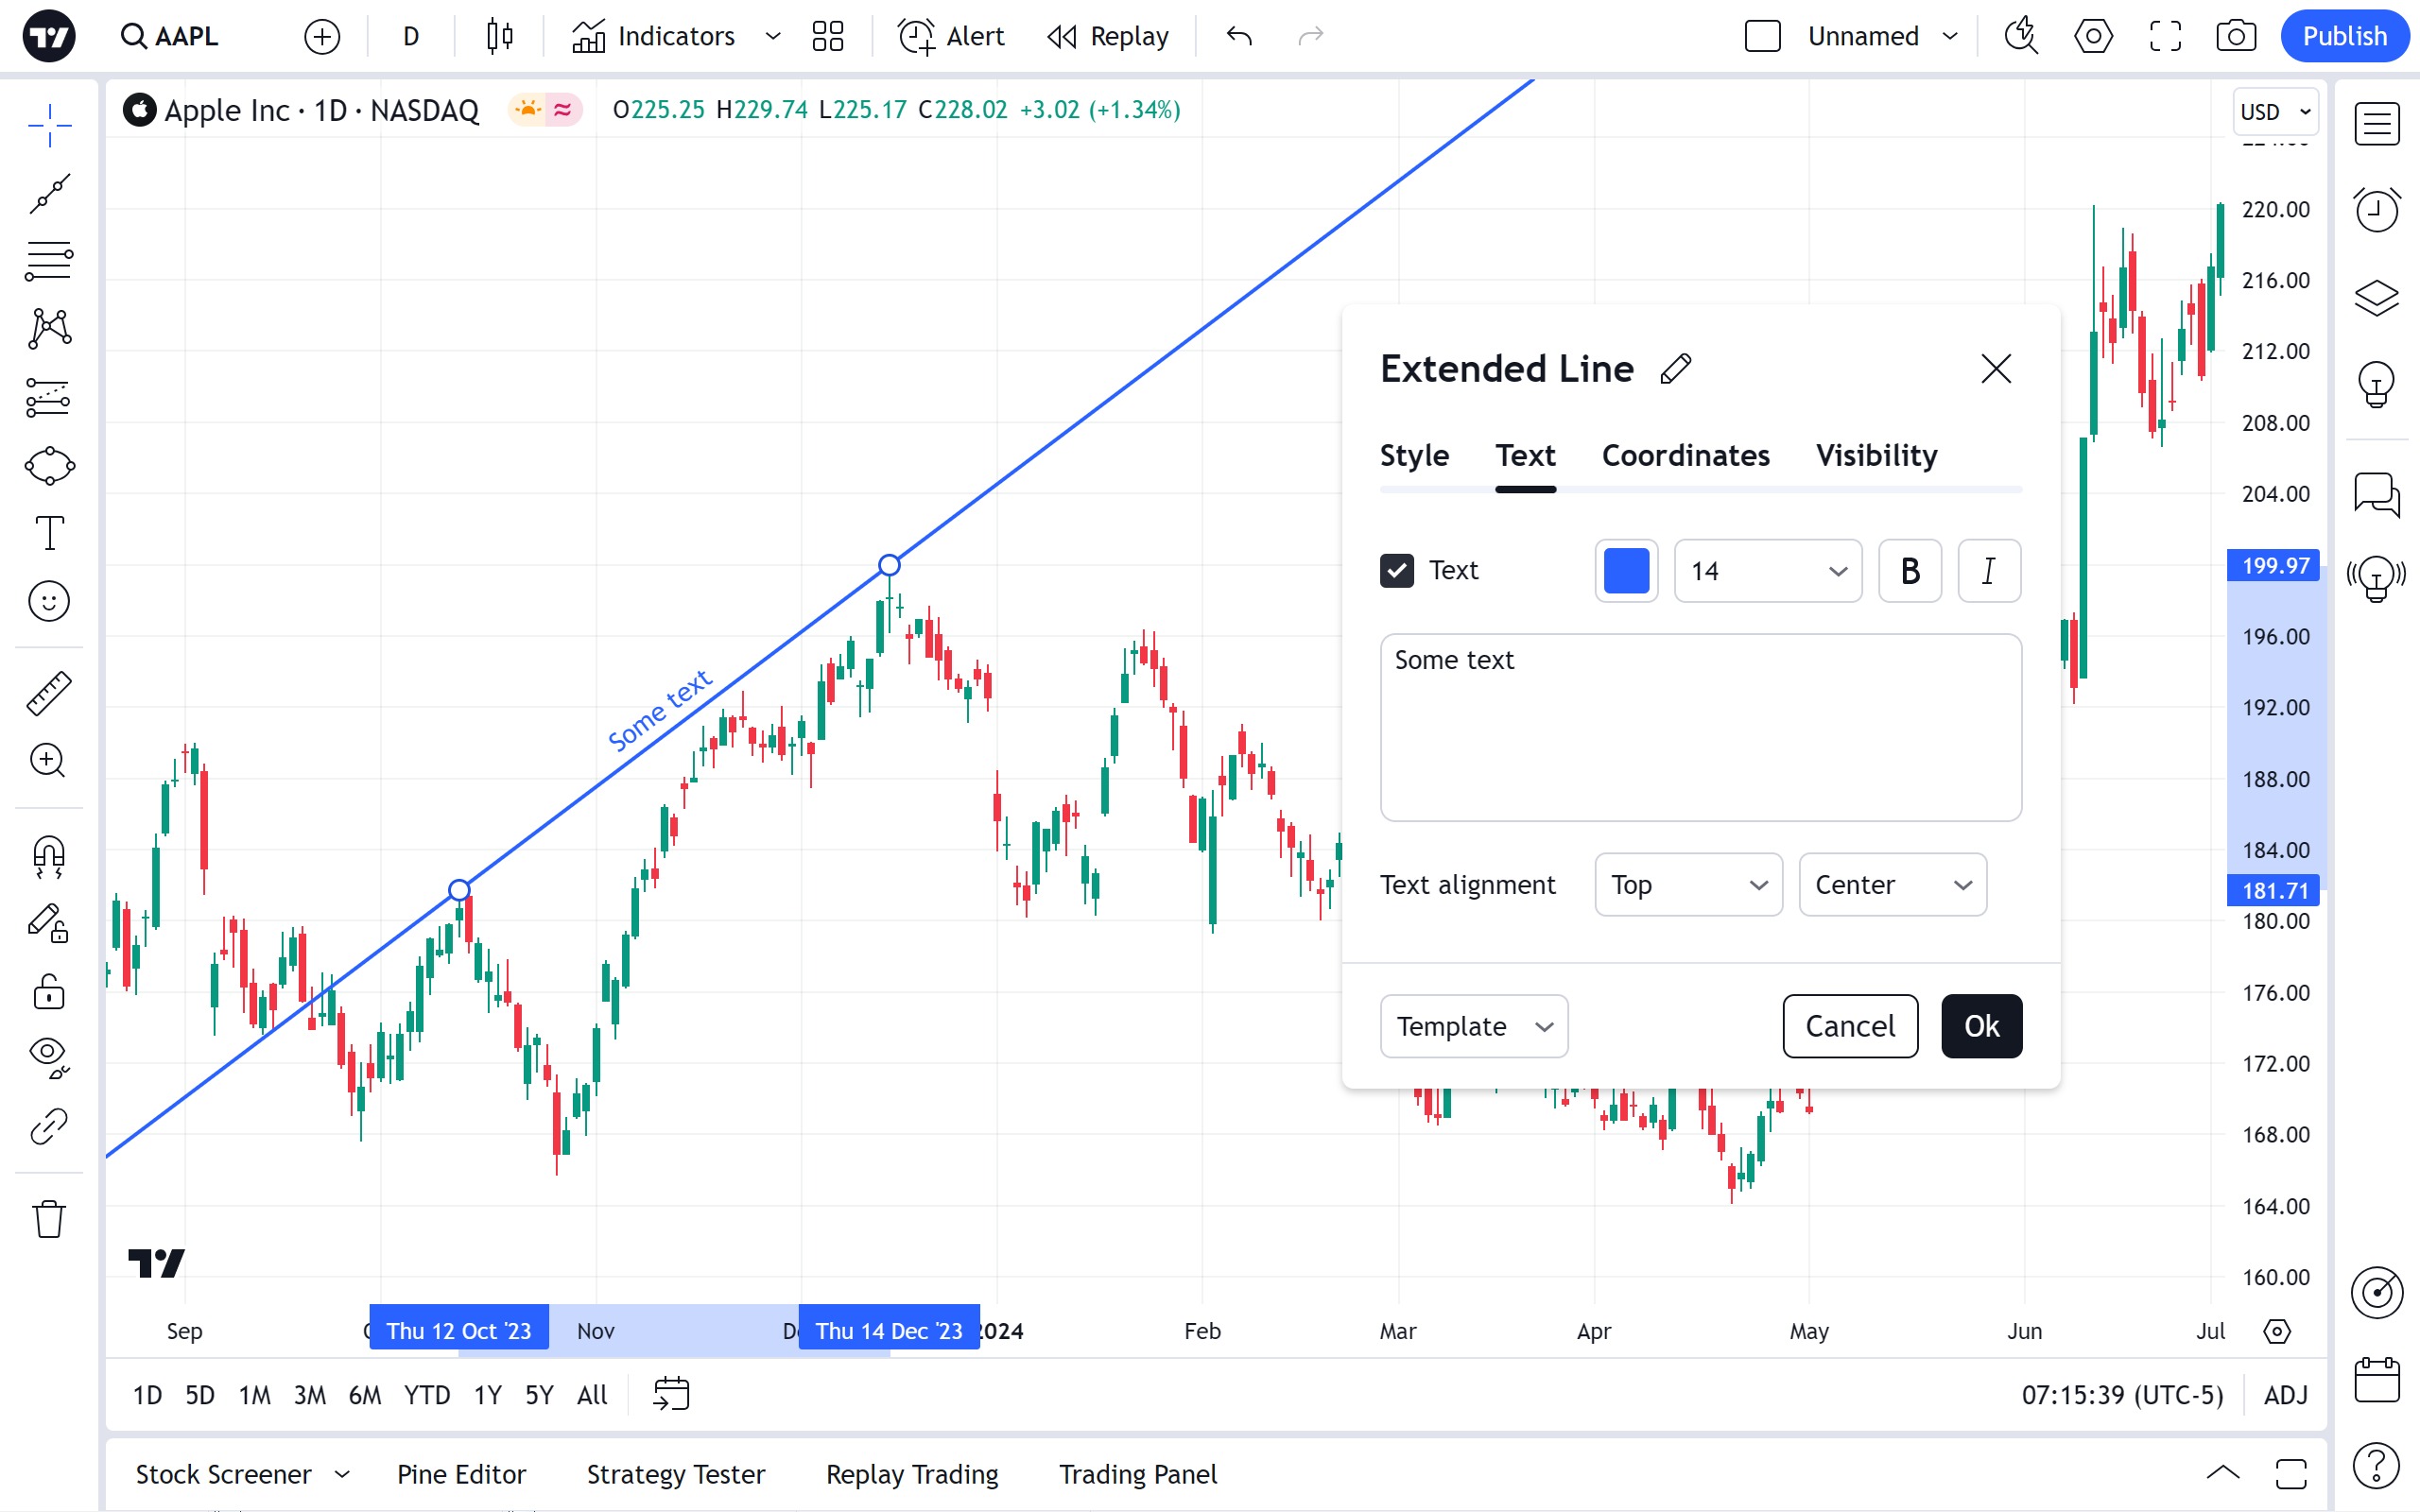Image resolution: width=2420 pixels, height=1512 pixels.
Task: Select the Ruler measure tool
Action: pyautogui.click(x=48, y=693)
